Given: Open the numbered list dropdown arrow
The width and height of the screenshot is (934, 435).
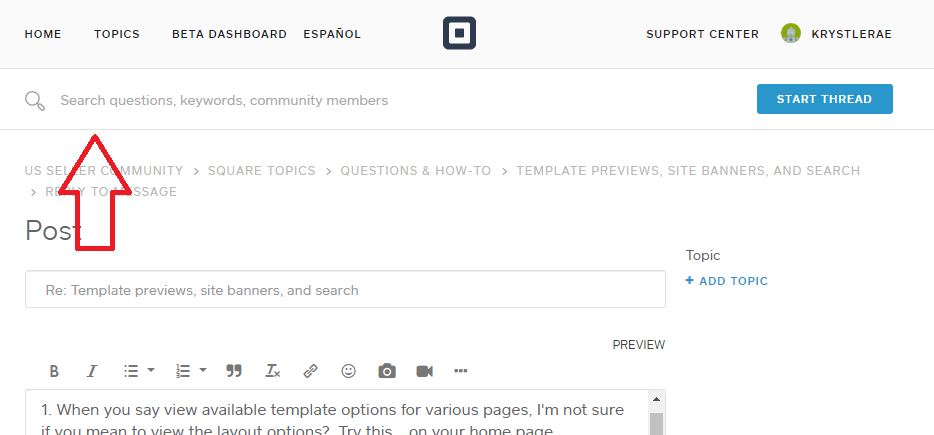Looking at the screenshot, I should click(x=203, y=371).
